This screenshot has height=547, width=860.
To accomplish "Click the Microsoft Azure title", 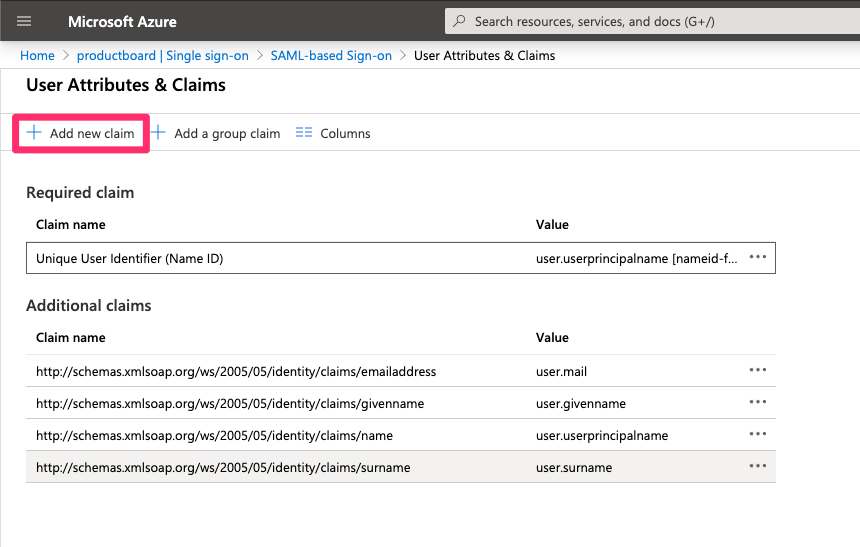I will [x=122, y=21].
